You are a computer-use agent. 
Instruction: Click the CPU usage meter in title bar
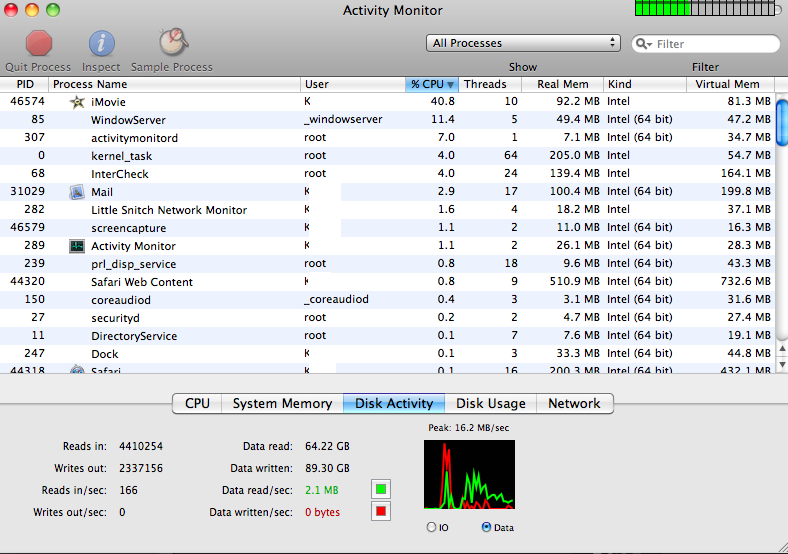click(x=705, y=9)
